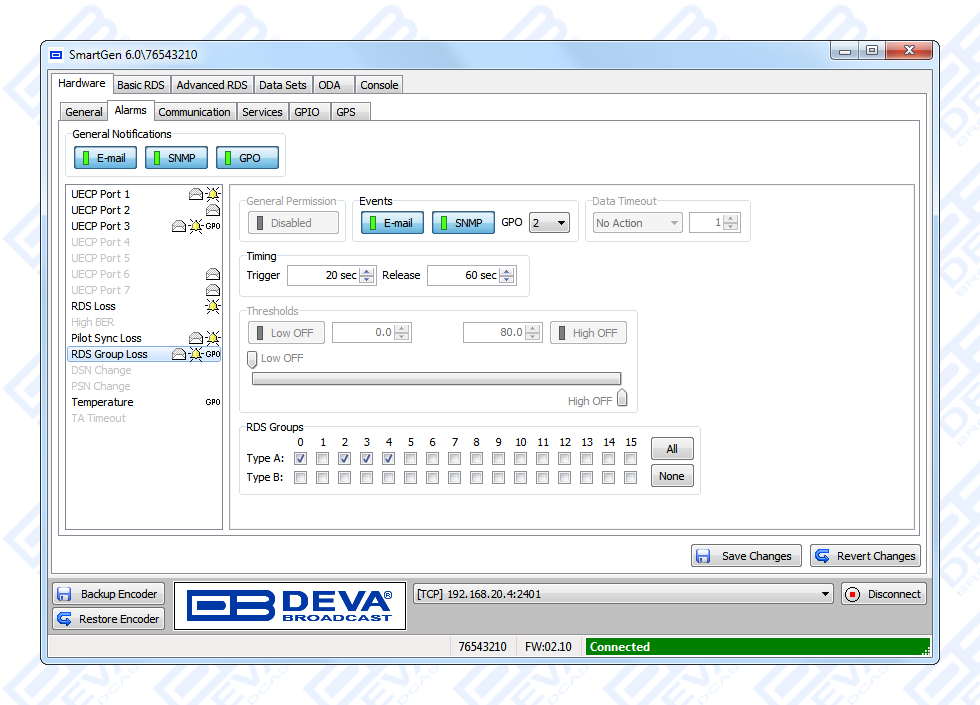The image size is (980, 705).
Task: Toggle the General Notifications SNMP button
Action: [x=176, y=158]
